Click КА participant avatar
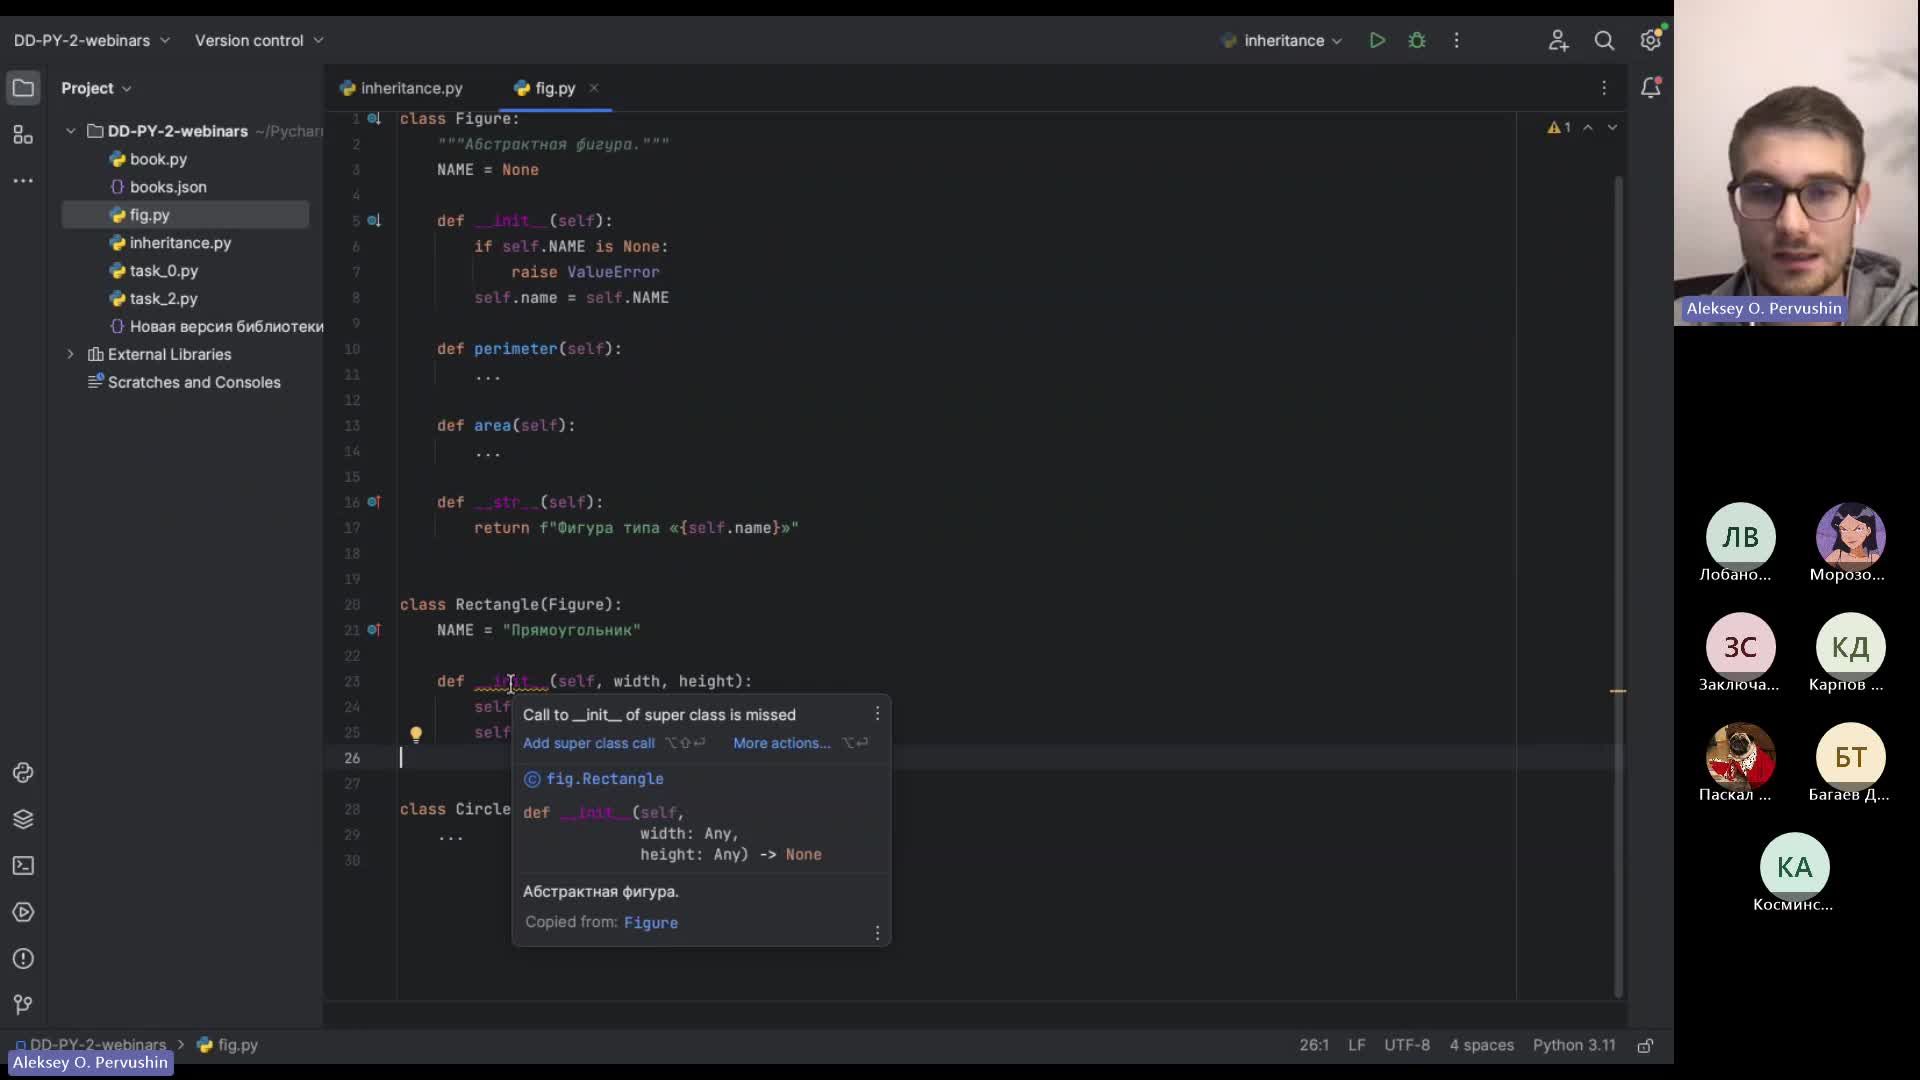Screen dimensions: 1920x1080 [1794, 867]
